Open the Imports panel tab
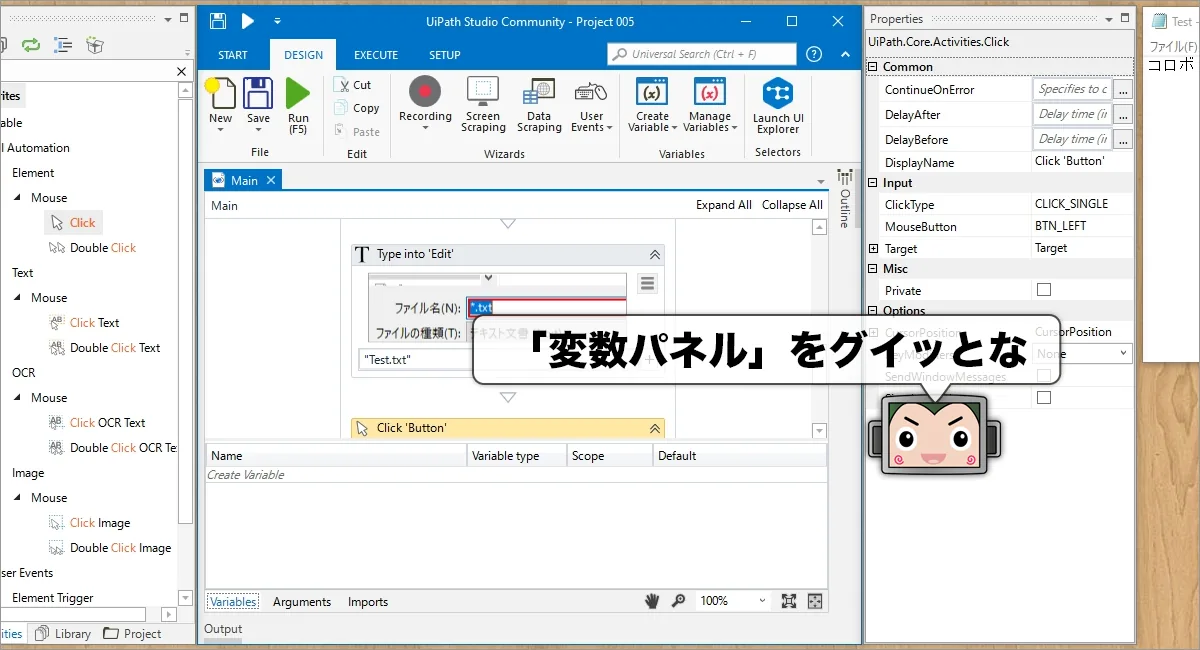This screenshot has height=650, width=1200. click(x=368, y=602)
